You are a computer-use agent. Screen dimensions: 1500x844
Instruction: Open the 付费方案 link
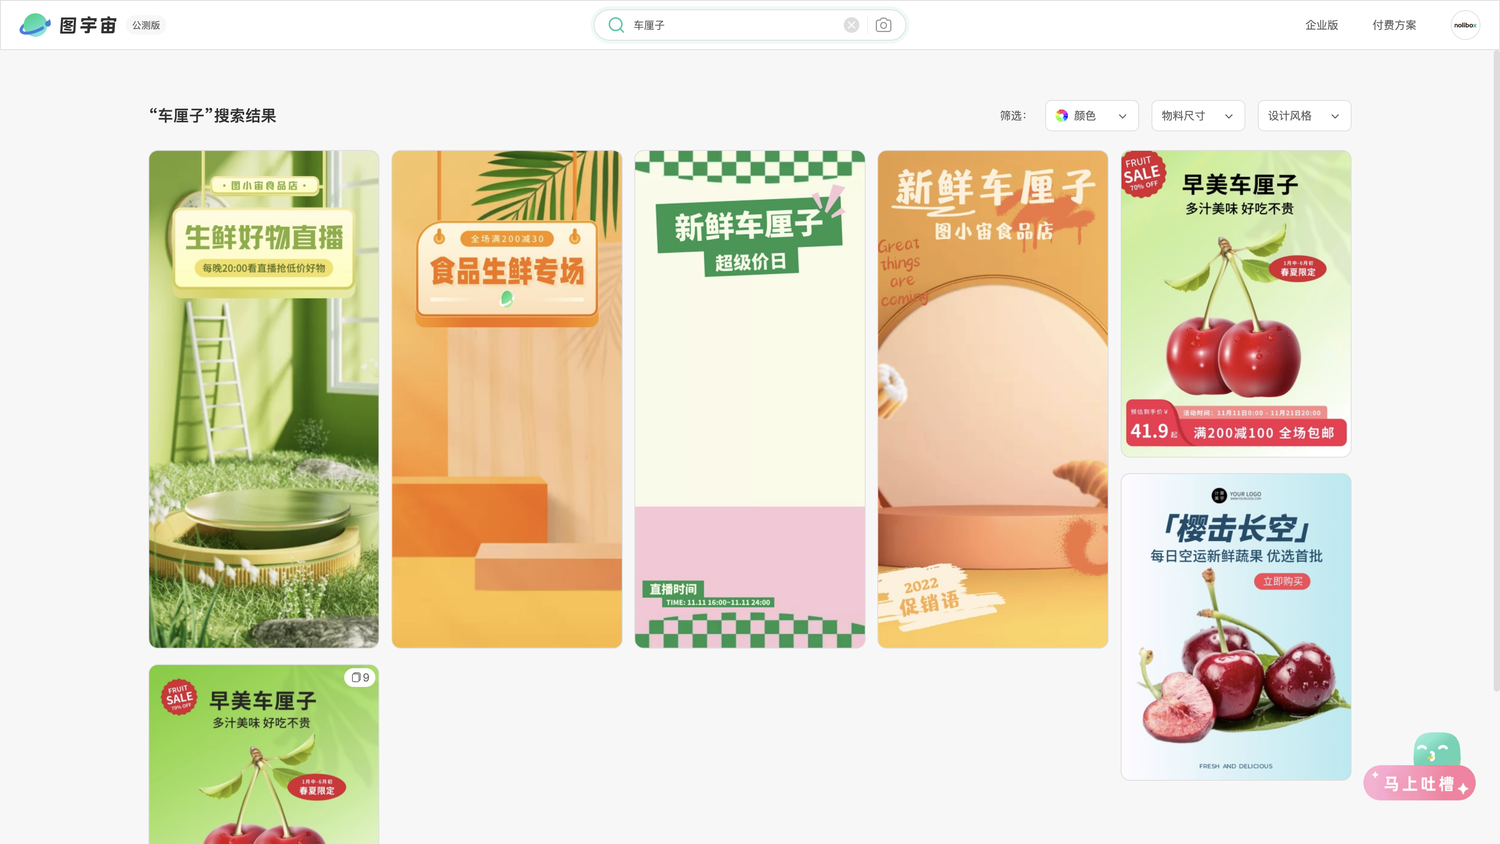click(x=1394, y=25)
